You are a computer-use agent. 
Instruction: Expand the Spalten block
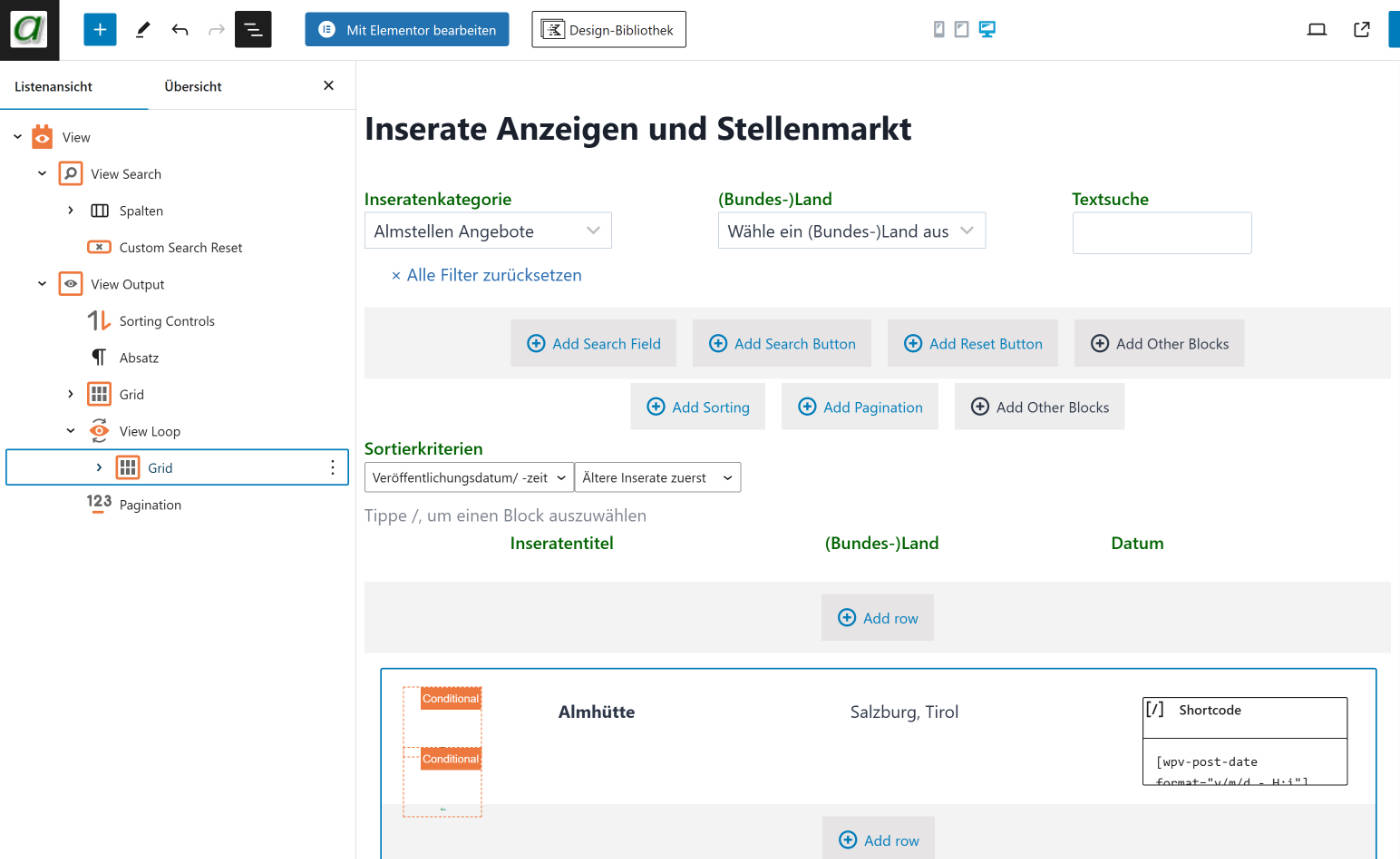70,211
